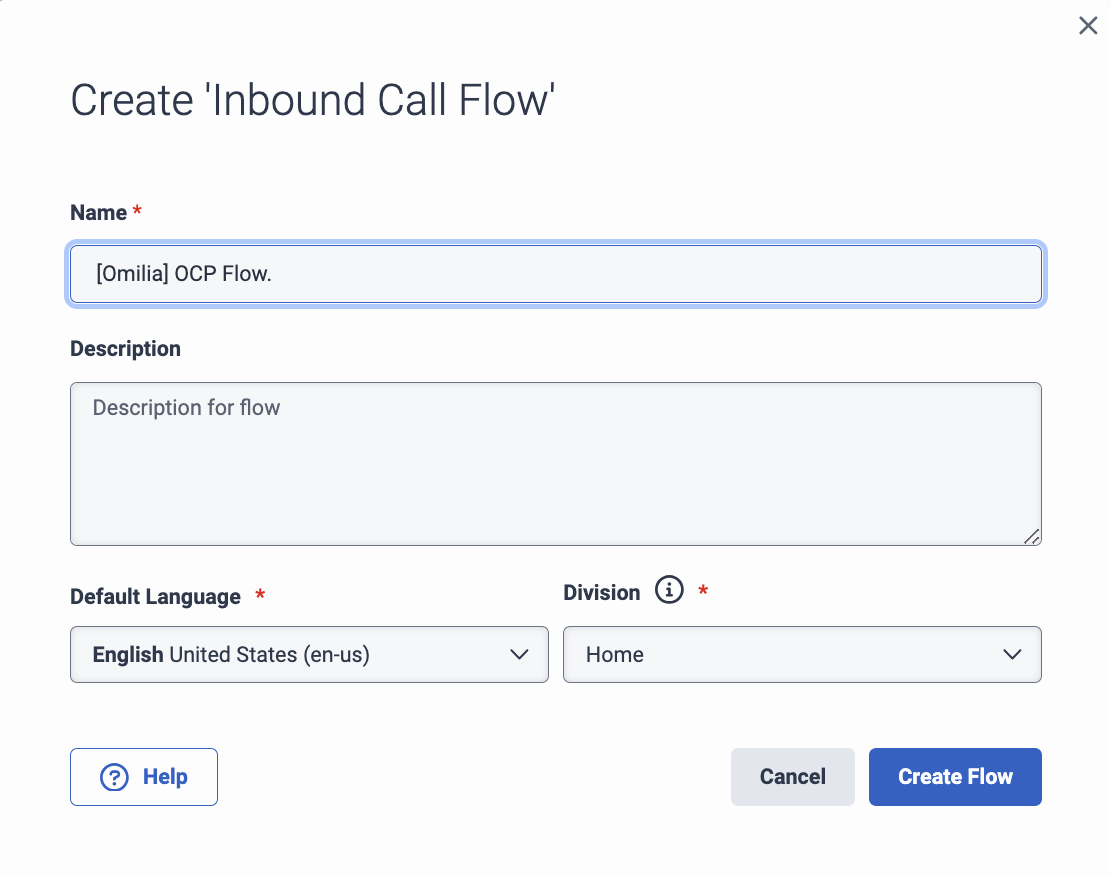Click the Create Inbound Call Flow title
The height and width of the screenshot is (876, 1110).
[x=312, y=100]
